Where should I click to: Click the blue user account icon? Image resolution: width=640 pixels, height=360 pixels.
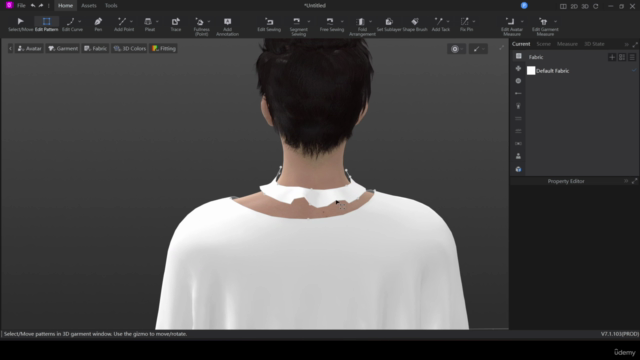524,5
